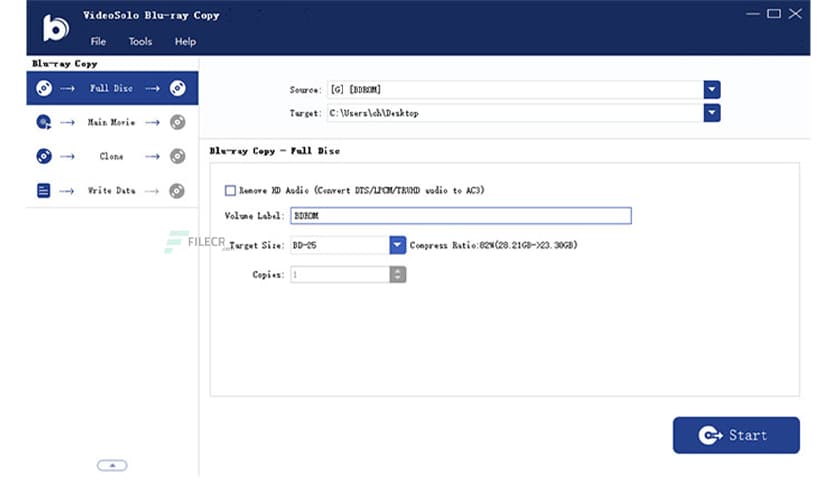Select the Full Disc copy mode
The image size is (836, 484).
pos(112,88)
